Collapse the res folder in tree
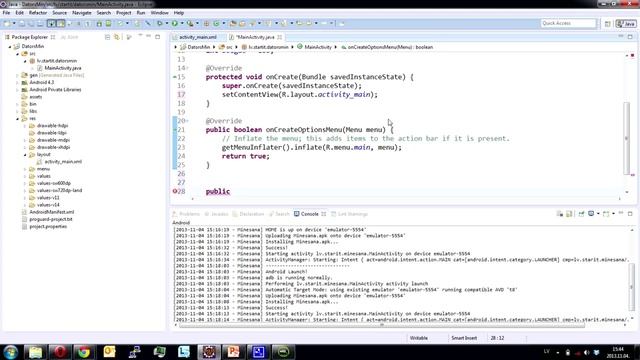This screenshot has height=360, width=640. (18, 119)
